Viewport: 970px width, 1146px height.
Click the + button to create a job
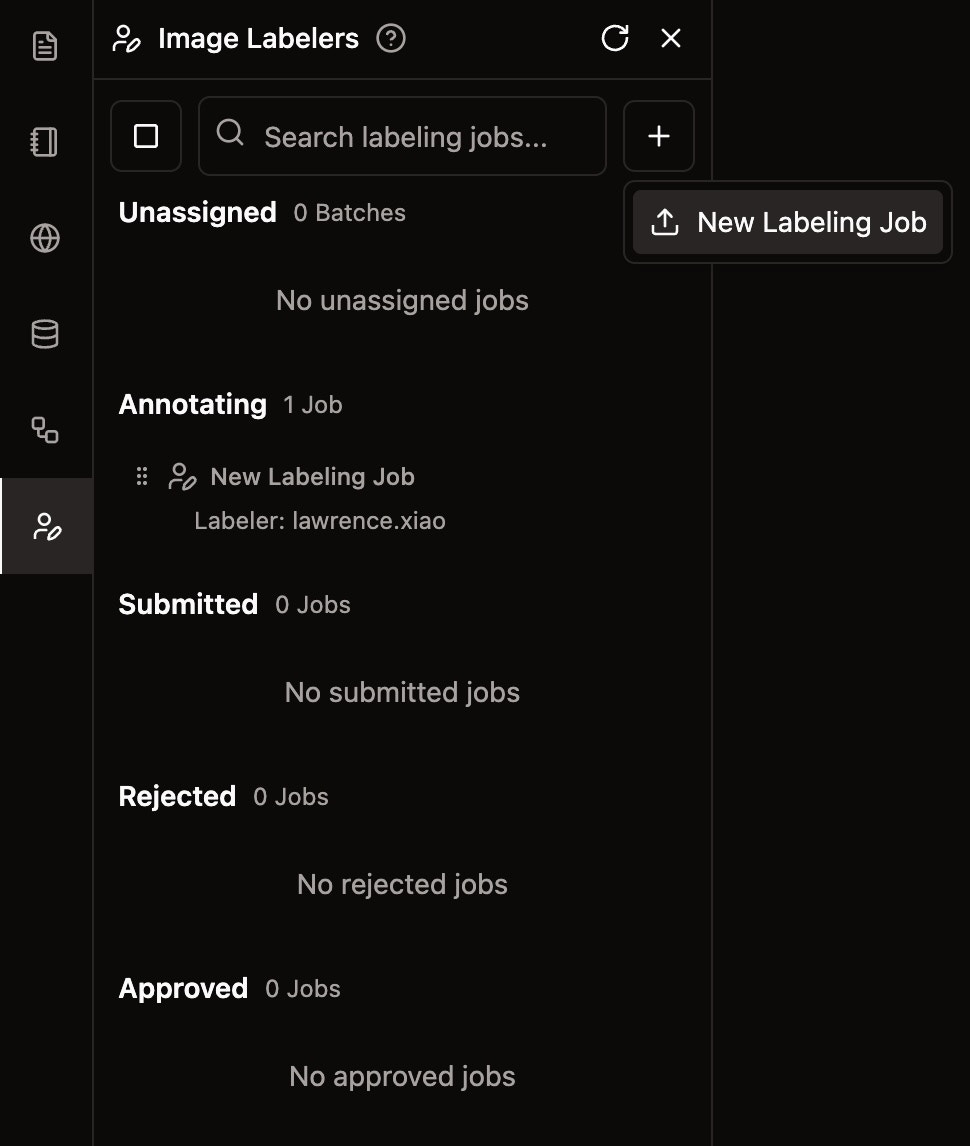point(659,136)
